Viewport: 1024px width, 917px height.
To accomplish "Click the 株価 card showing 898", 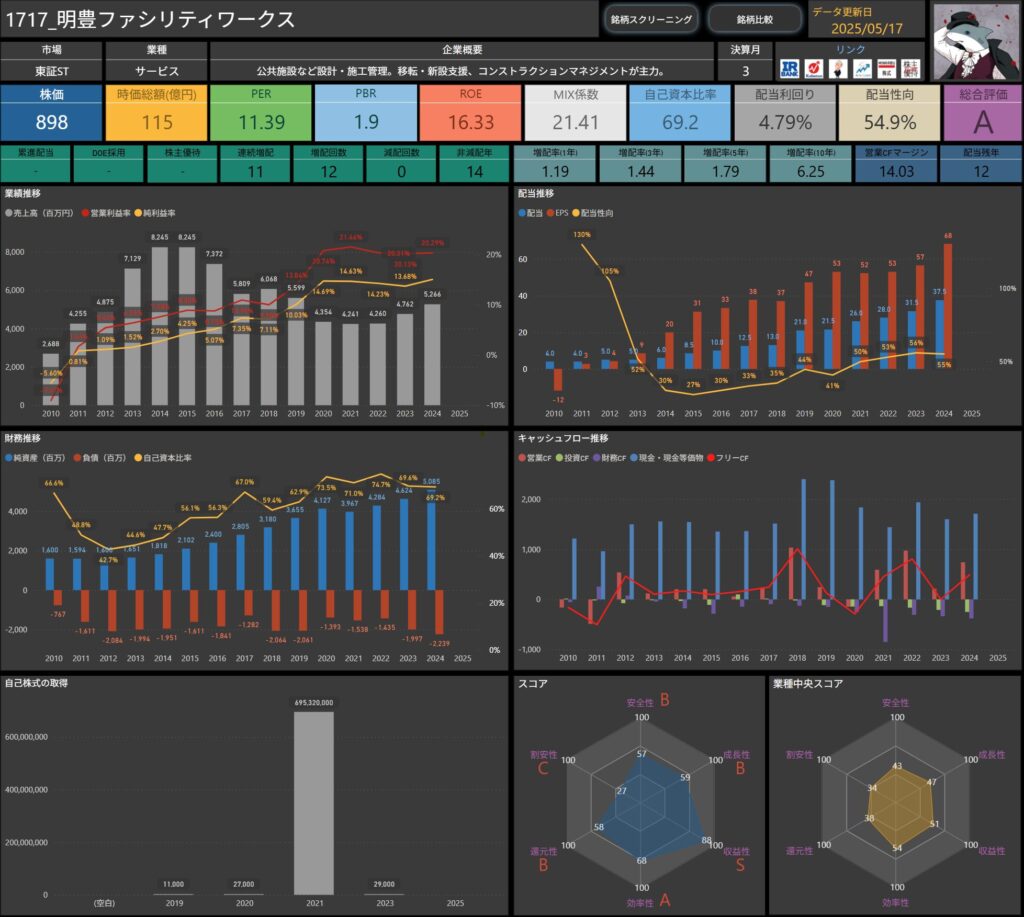I will [52, 112].
